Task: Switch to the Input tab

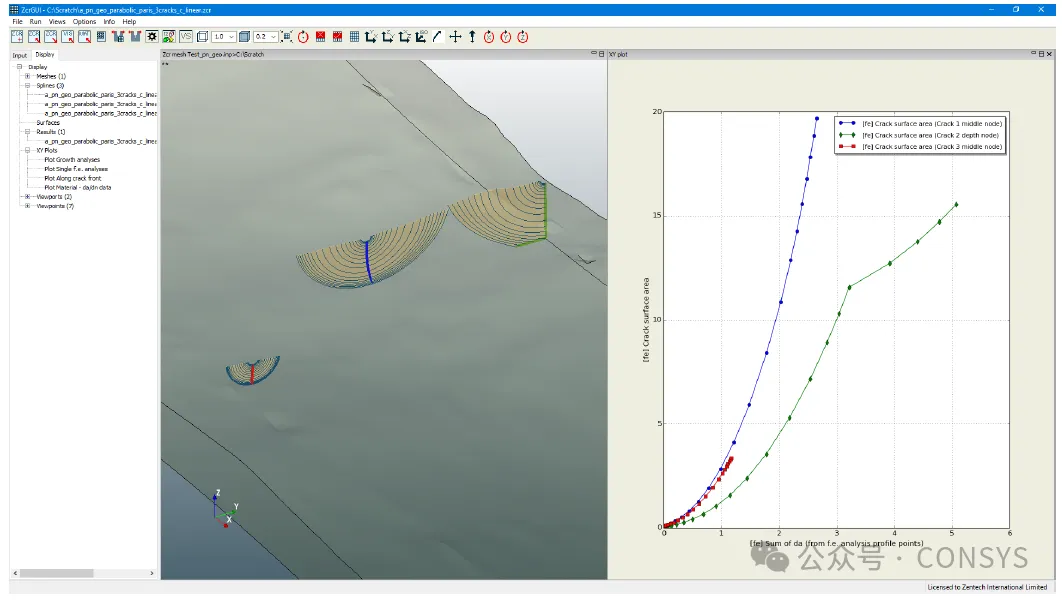Action: [20, 55]
